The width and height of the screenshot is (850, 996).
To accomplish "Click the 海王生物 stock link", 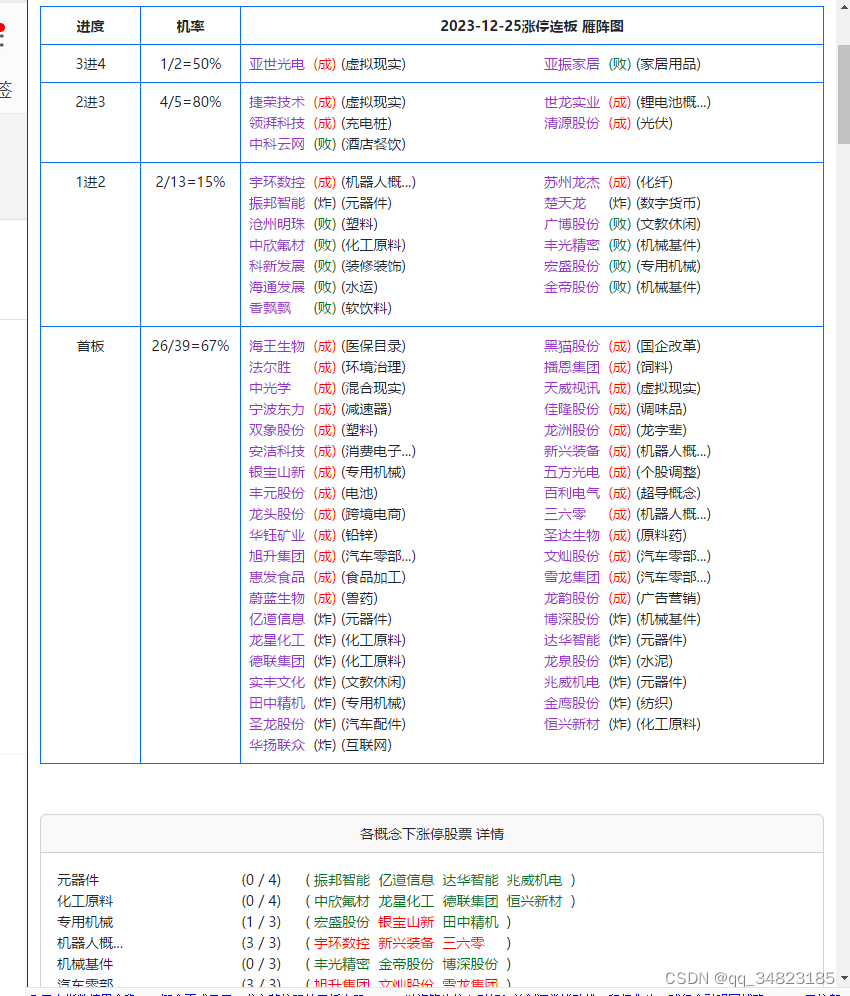I will [276, 346].
